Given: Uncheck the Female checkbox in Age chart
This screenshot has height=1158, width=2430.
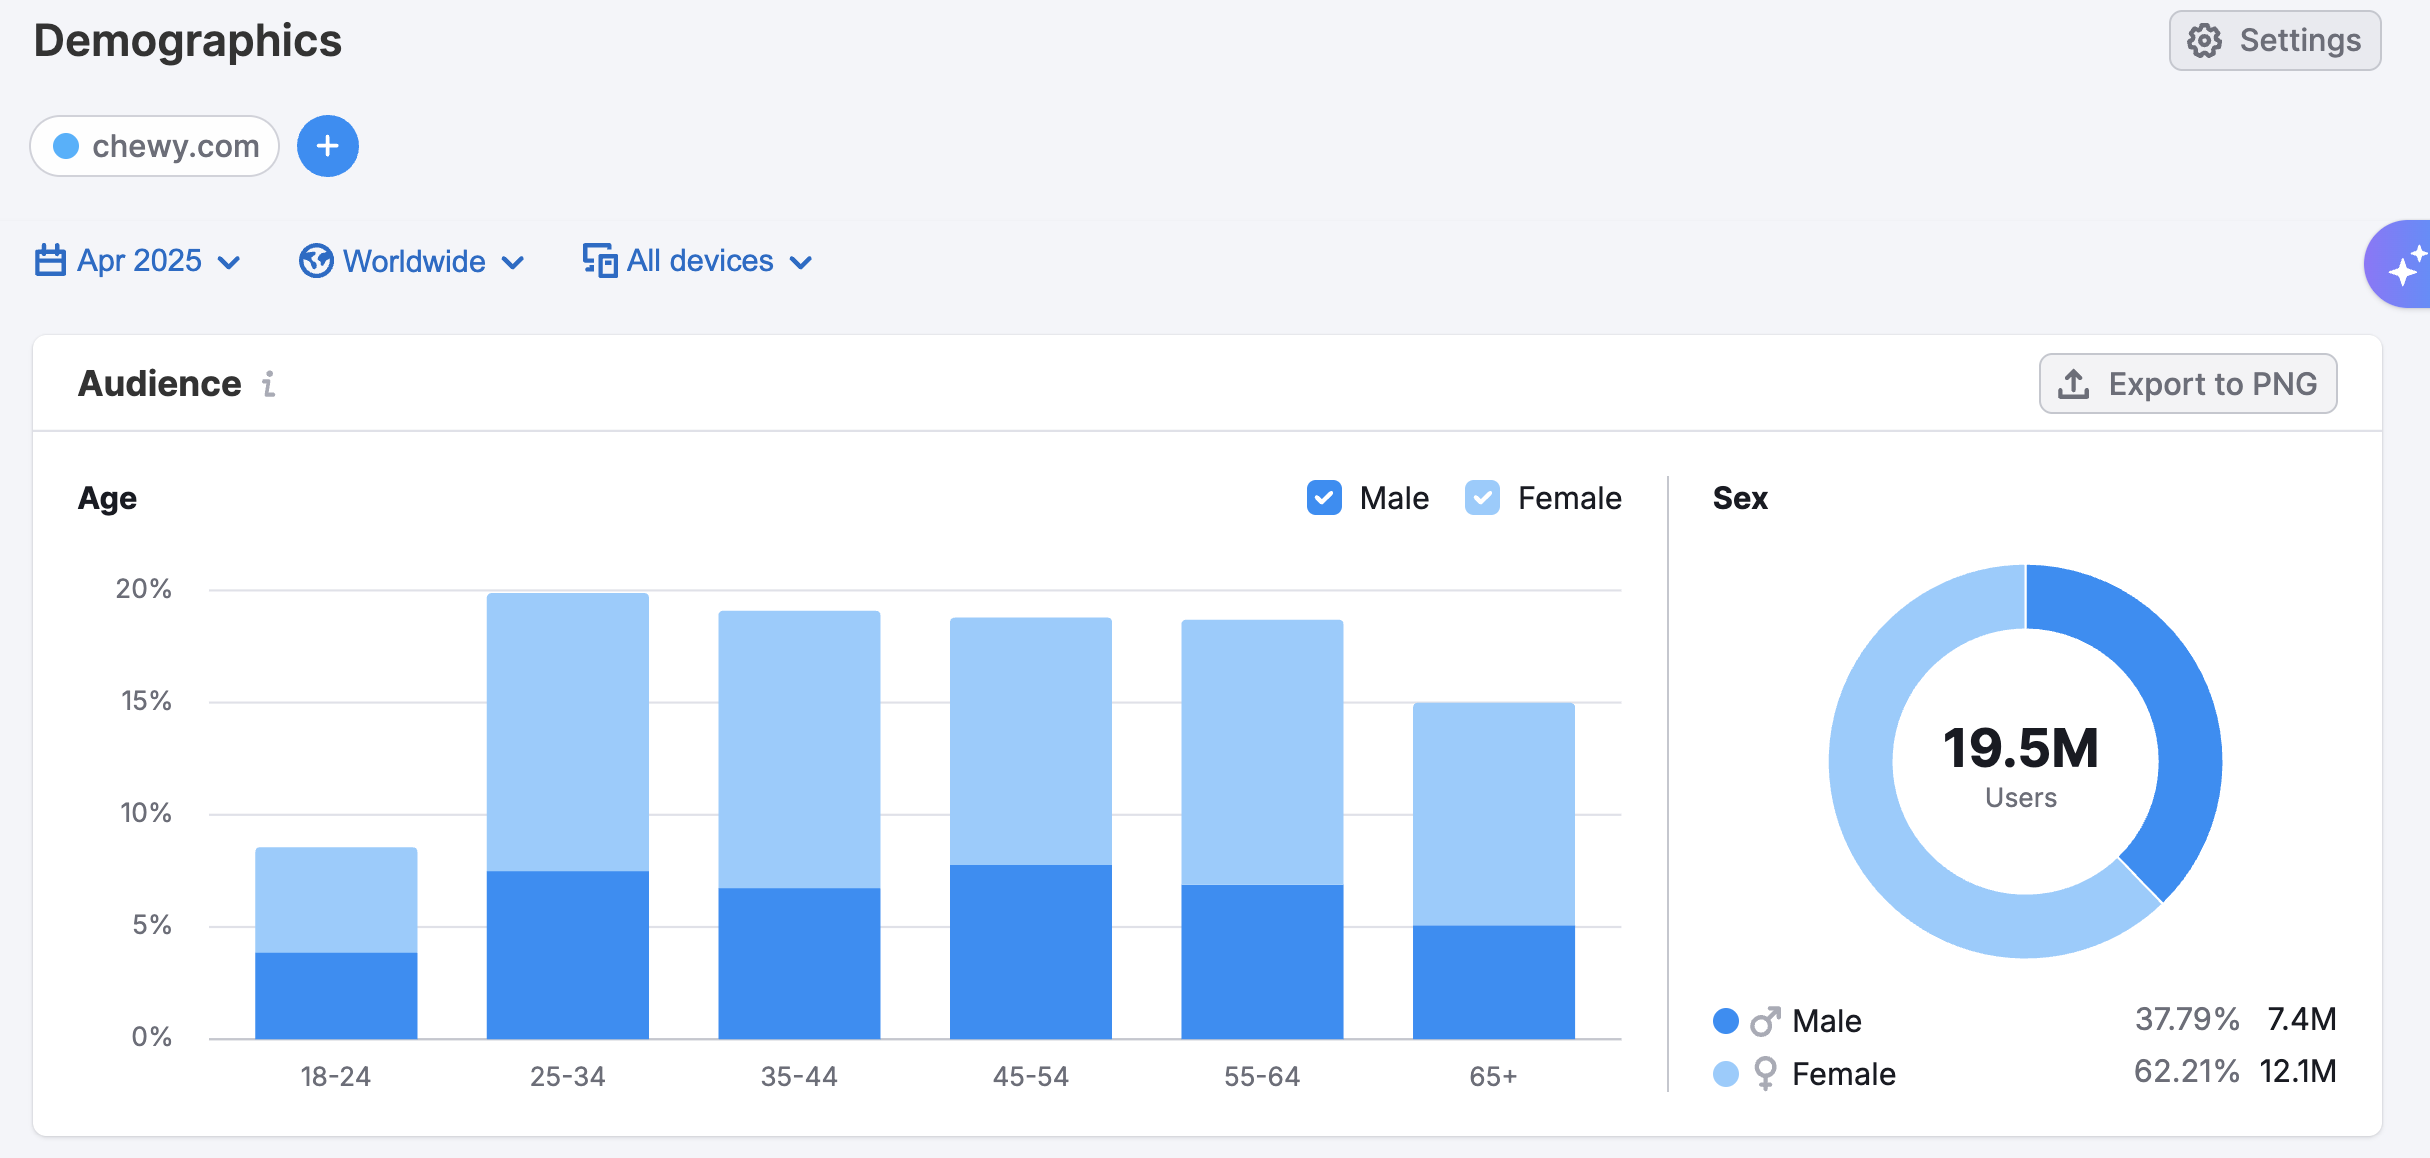Looking at the screenshot, I should tap(1482, 498).
